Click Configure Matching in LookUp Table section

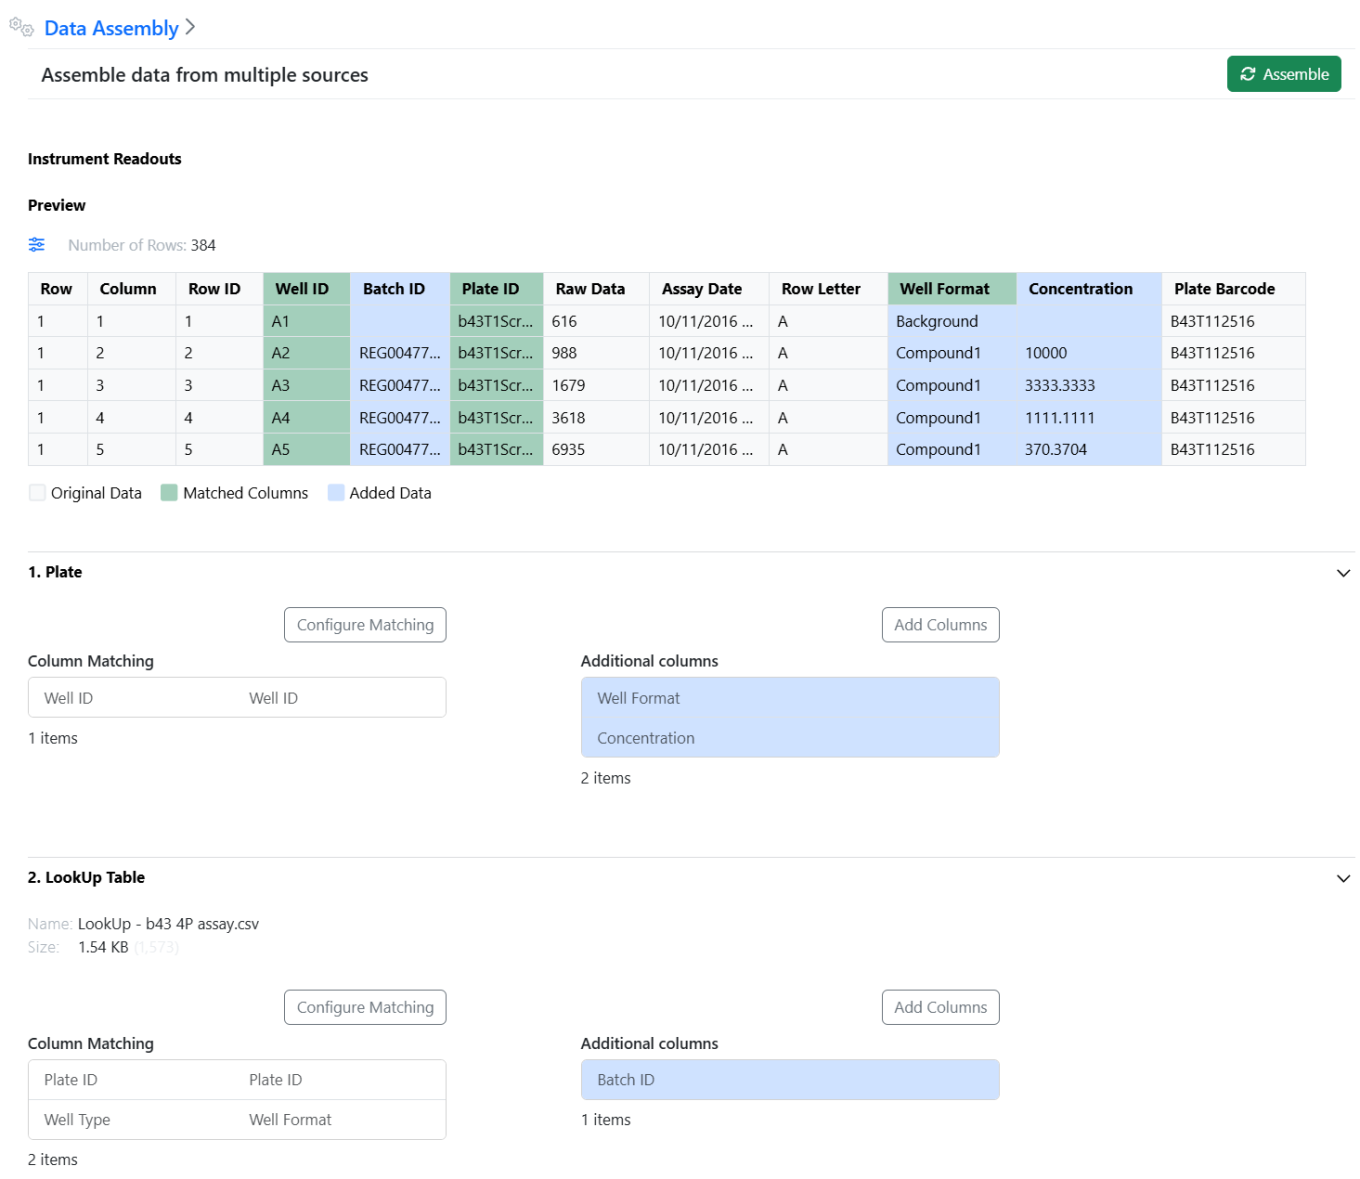(x=365, y=1007)
